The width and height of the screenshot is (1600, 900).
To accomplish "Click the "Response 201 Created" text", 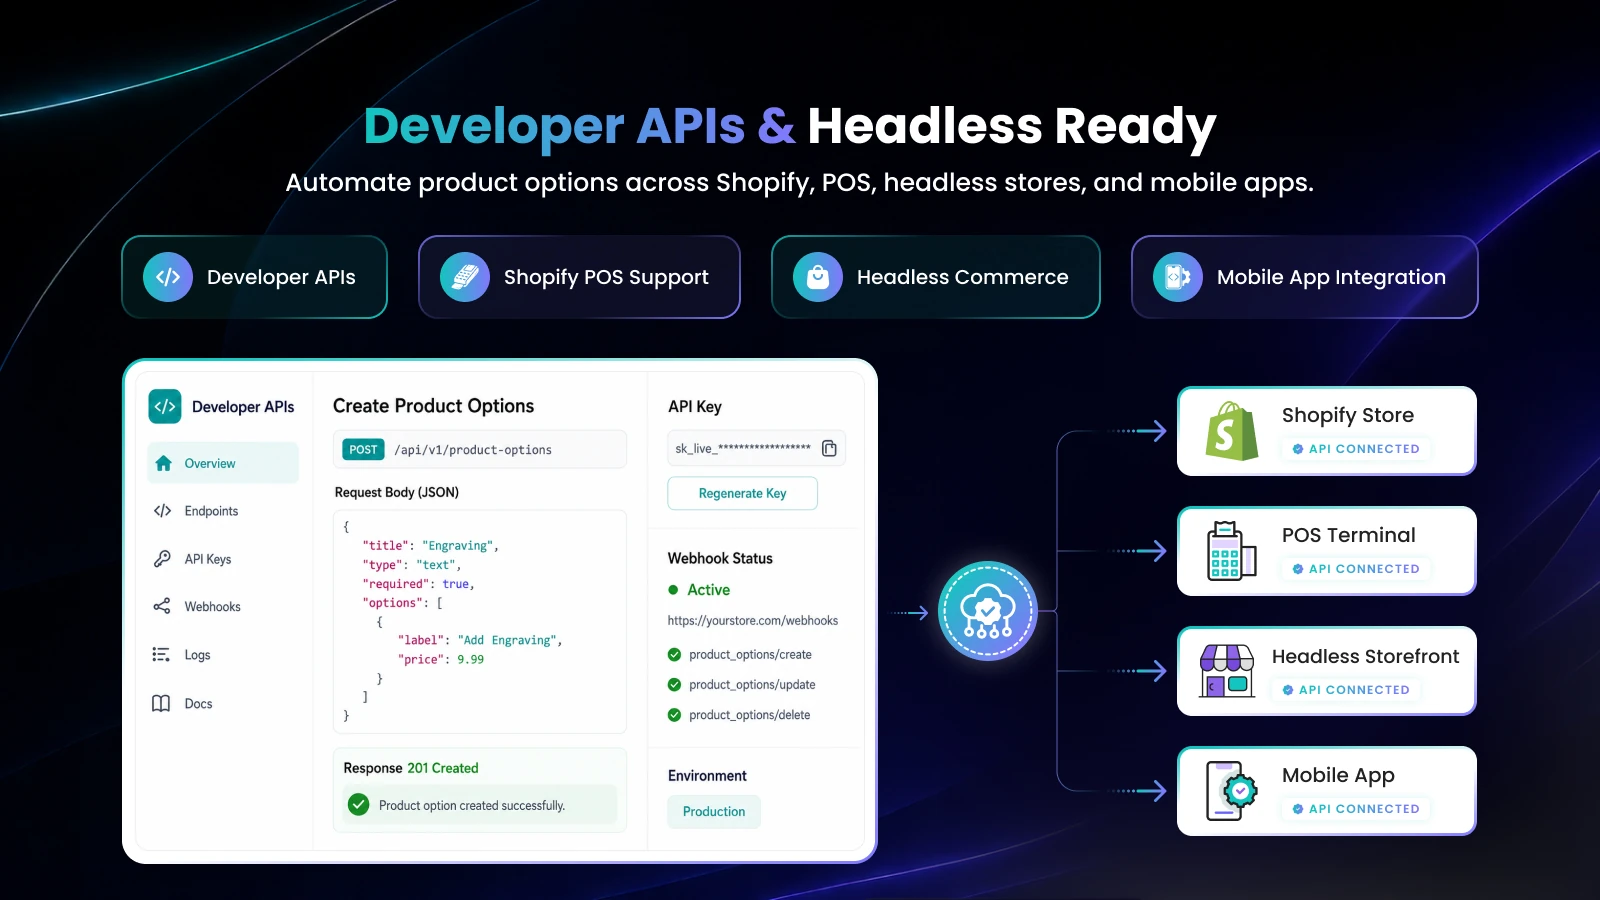I will [x=411, y=768].
